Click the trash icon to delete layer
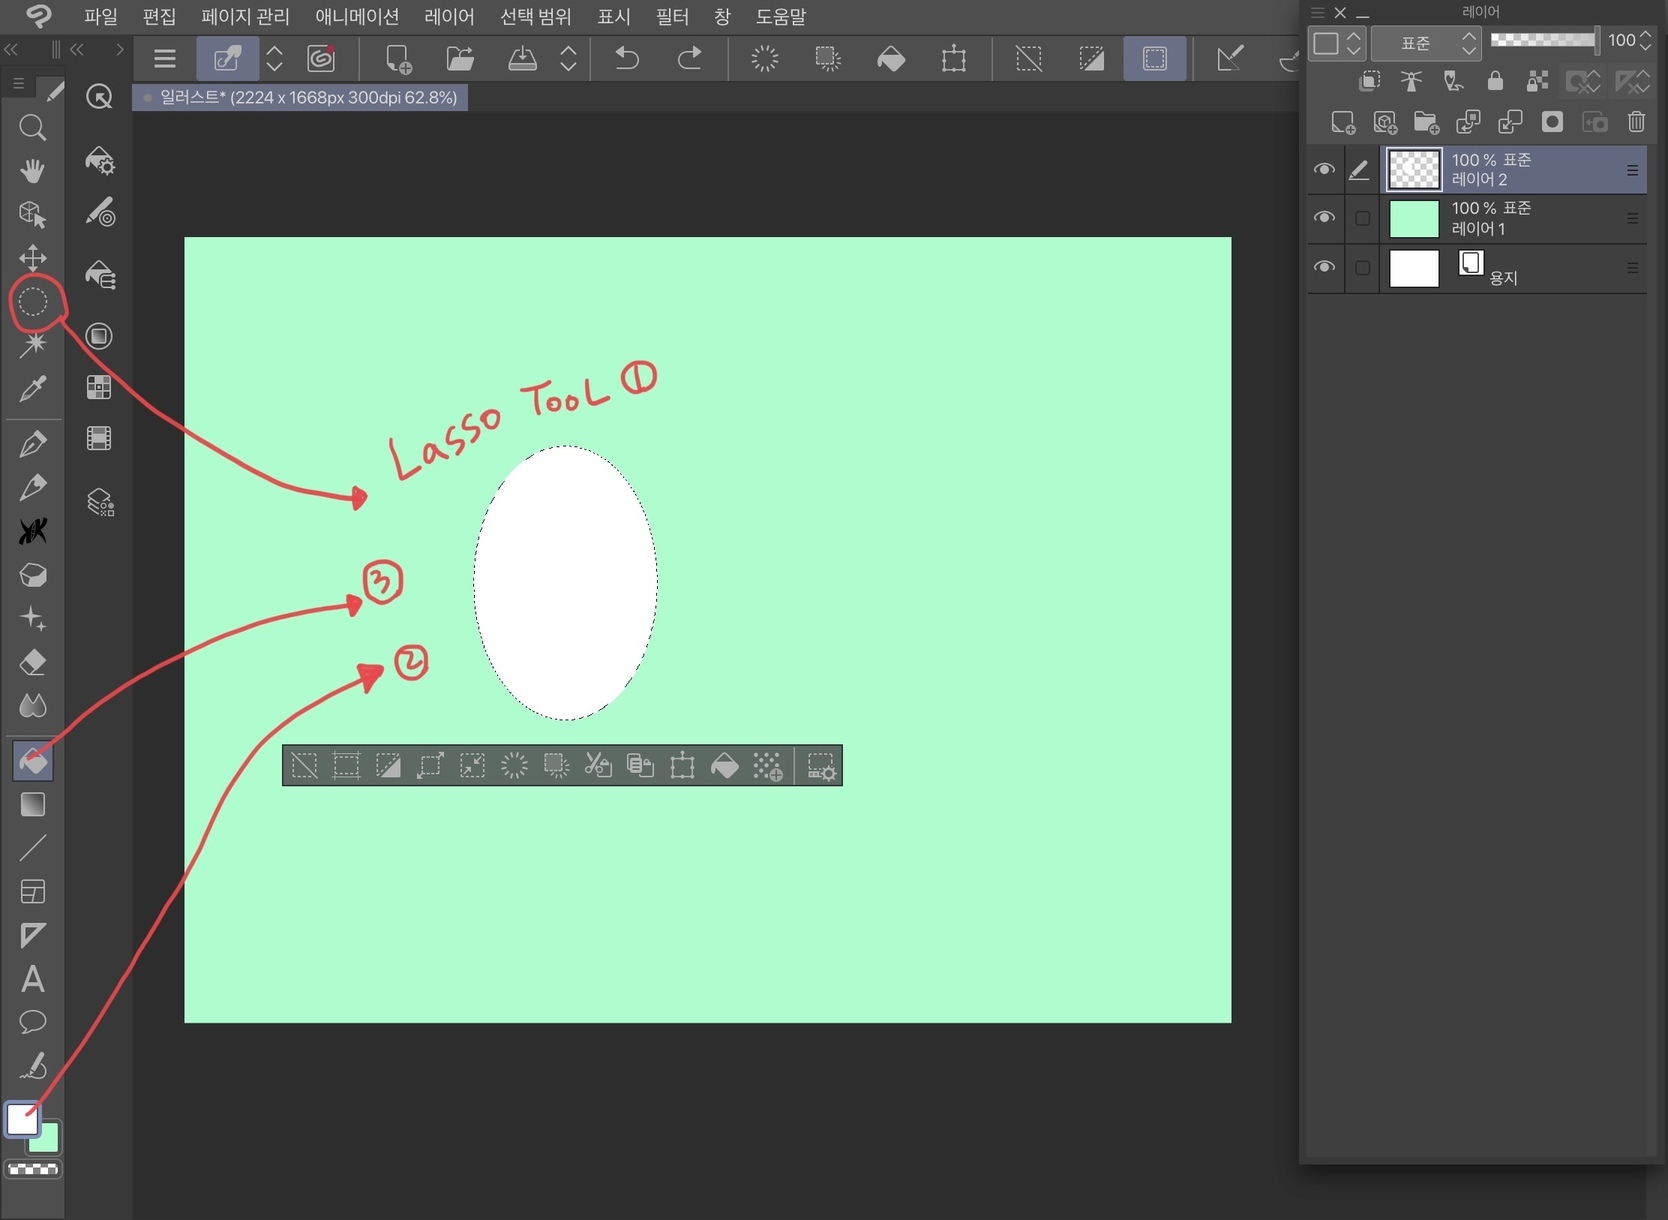Viewport: 1668px width, 1220px height. (x=1636, y=122)
